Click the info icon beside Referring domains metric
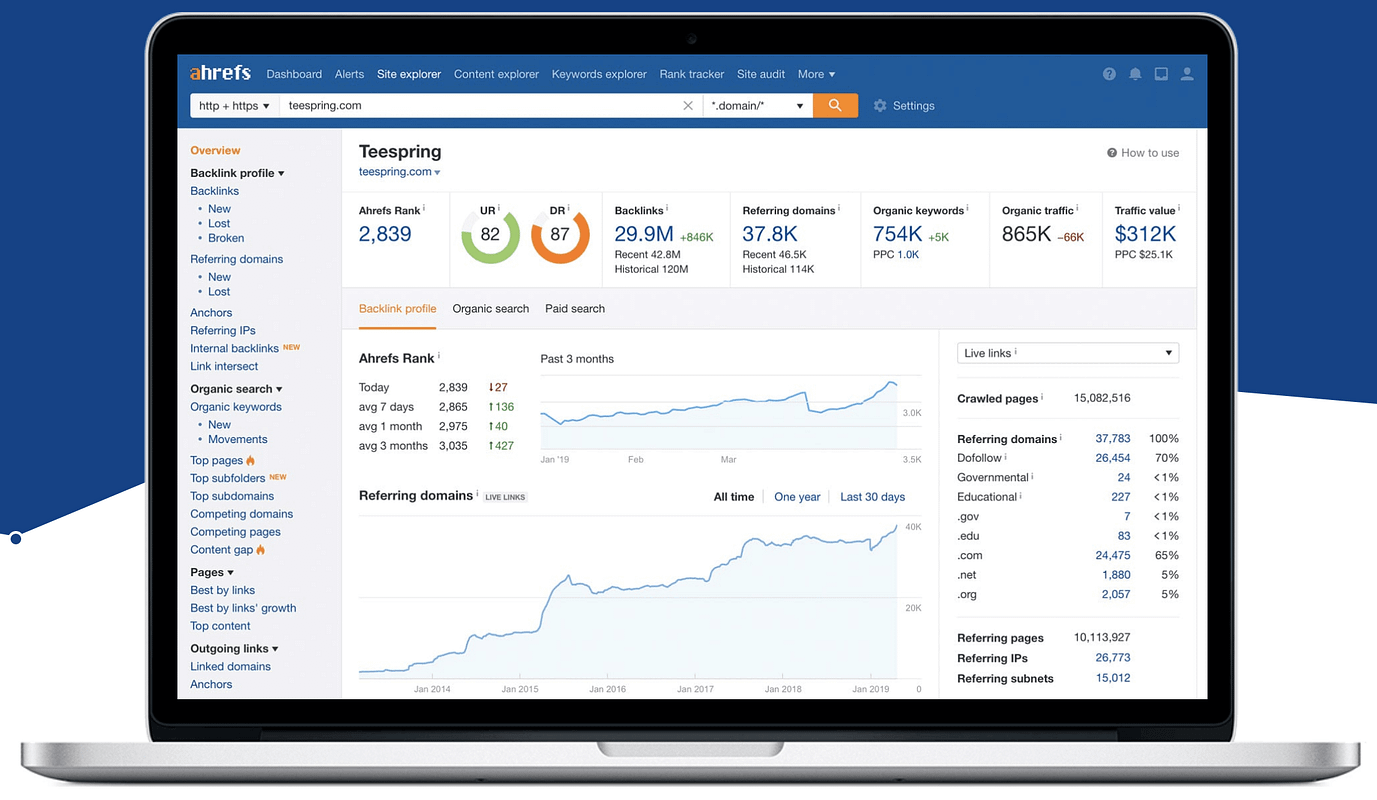This screenshot has width=1377, height=800. [839, 209]
